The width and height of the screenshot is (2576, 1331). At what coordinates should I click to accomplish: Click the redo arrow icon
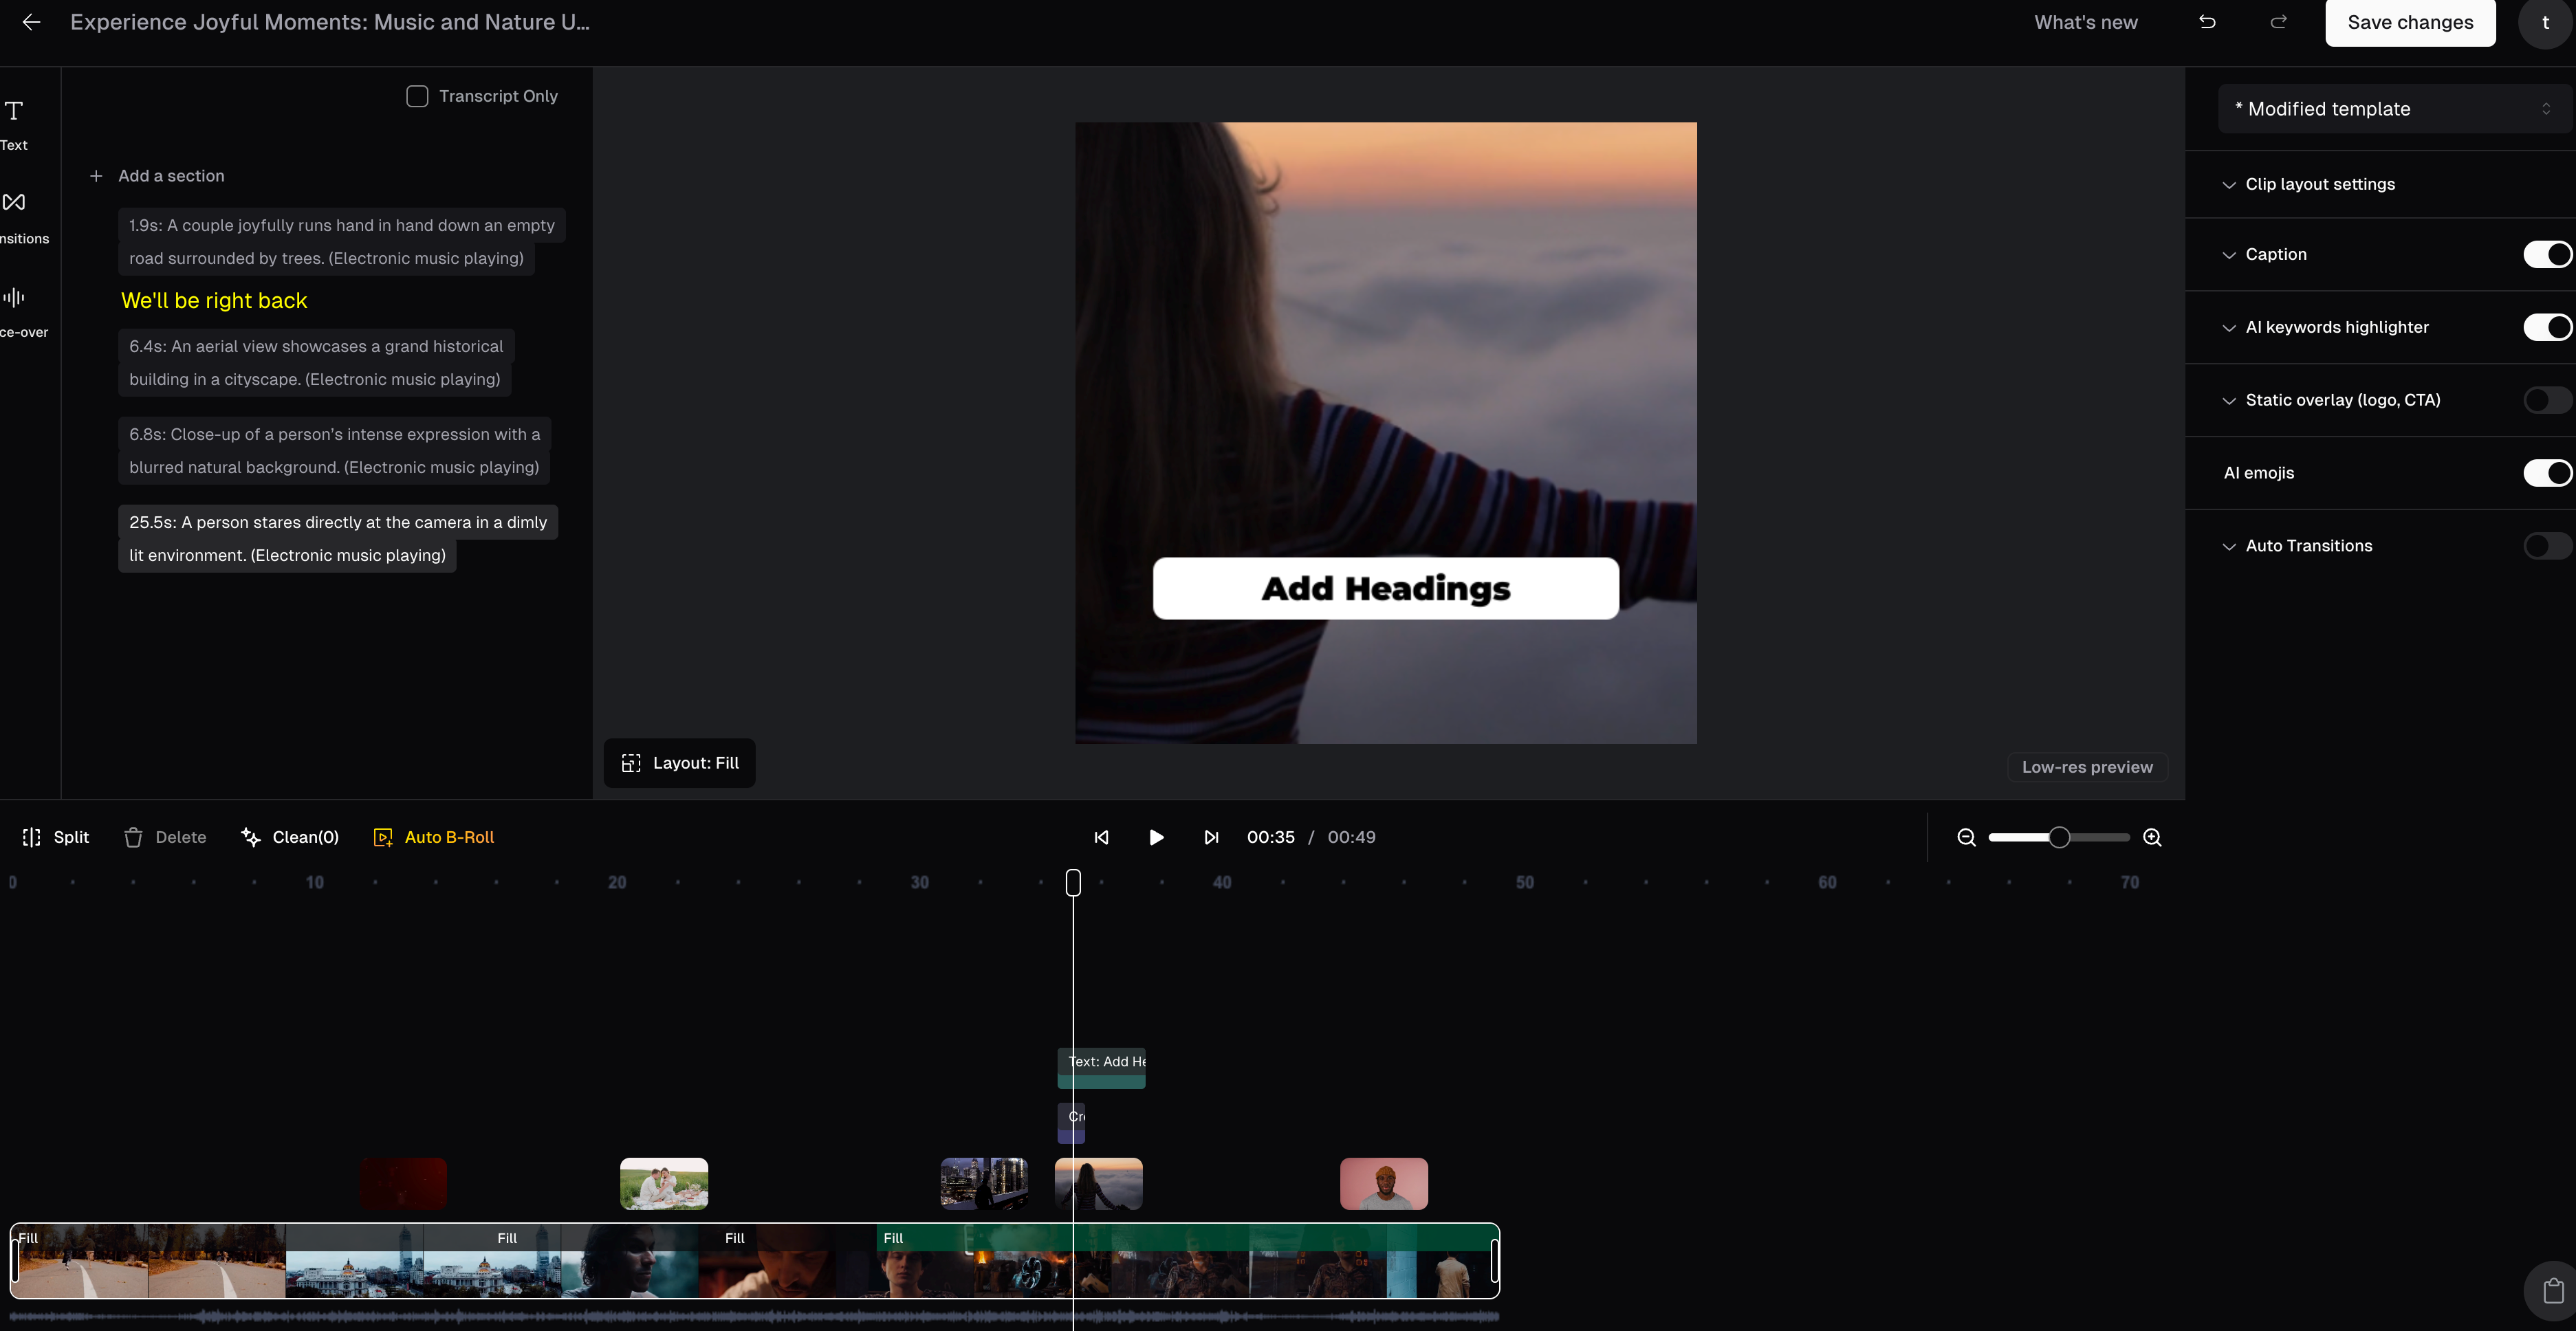coord(2278,22)
